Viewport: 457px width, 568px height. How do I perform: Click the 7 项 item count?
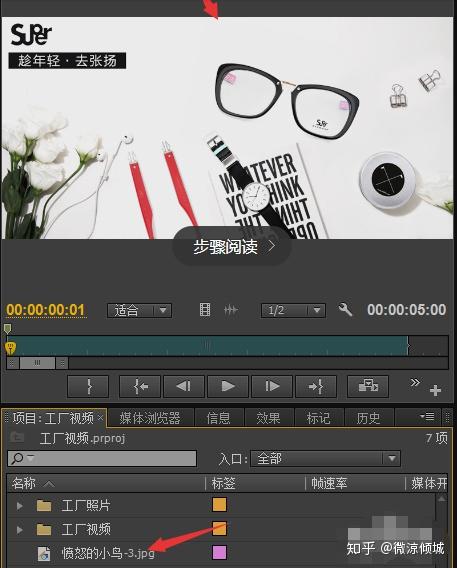point(437,438)
